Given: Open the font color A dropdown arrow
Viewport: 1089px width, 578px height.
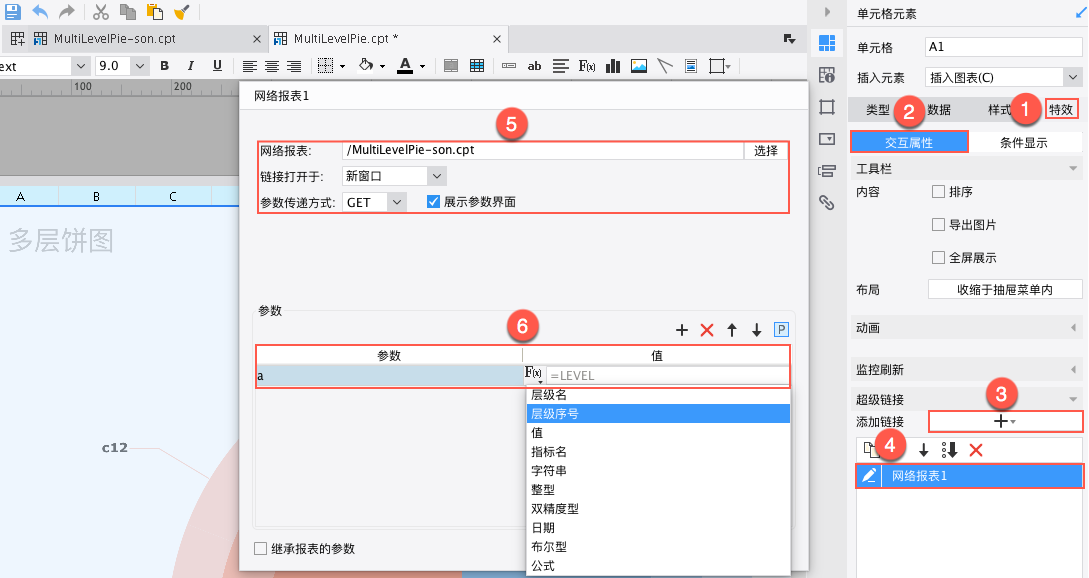Looking at the screenshot, I should (422, 67).
